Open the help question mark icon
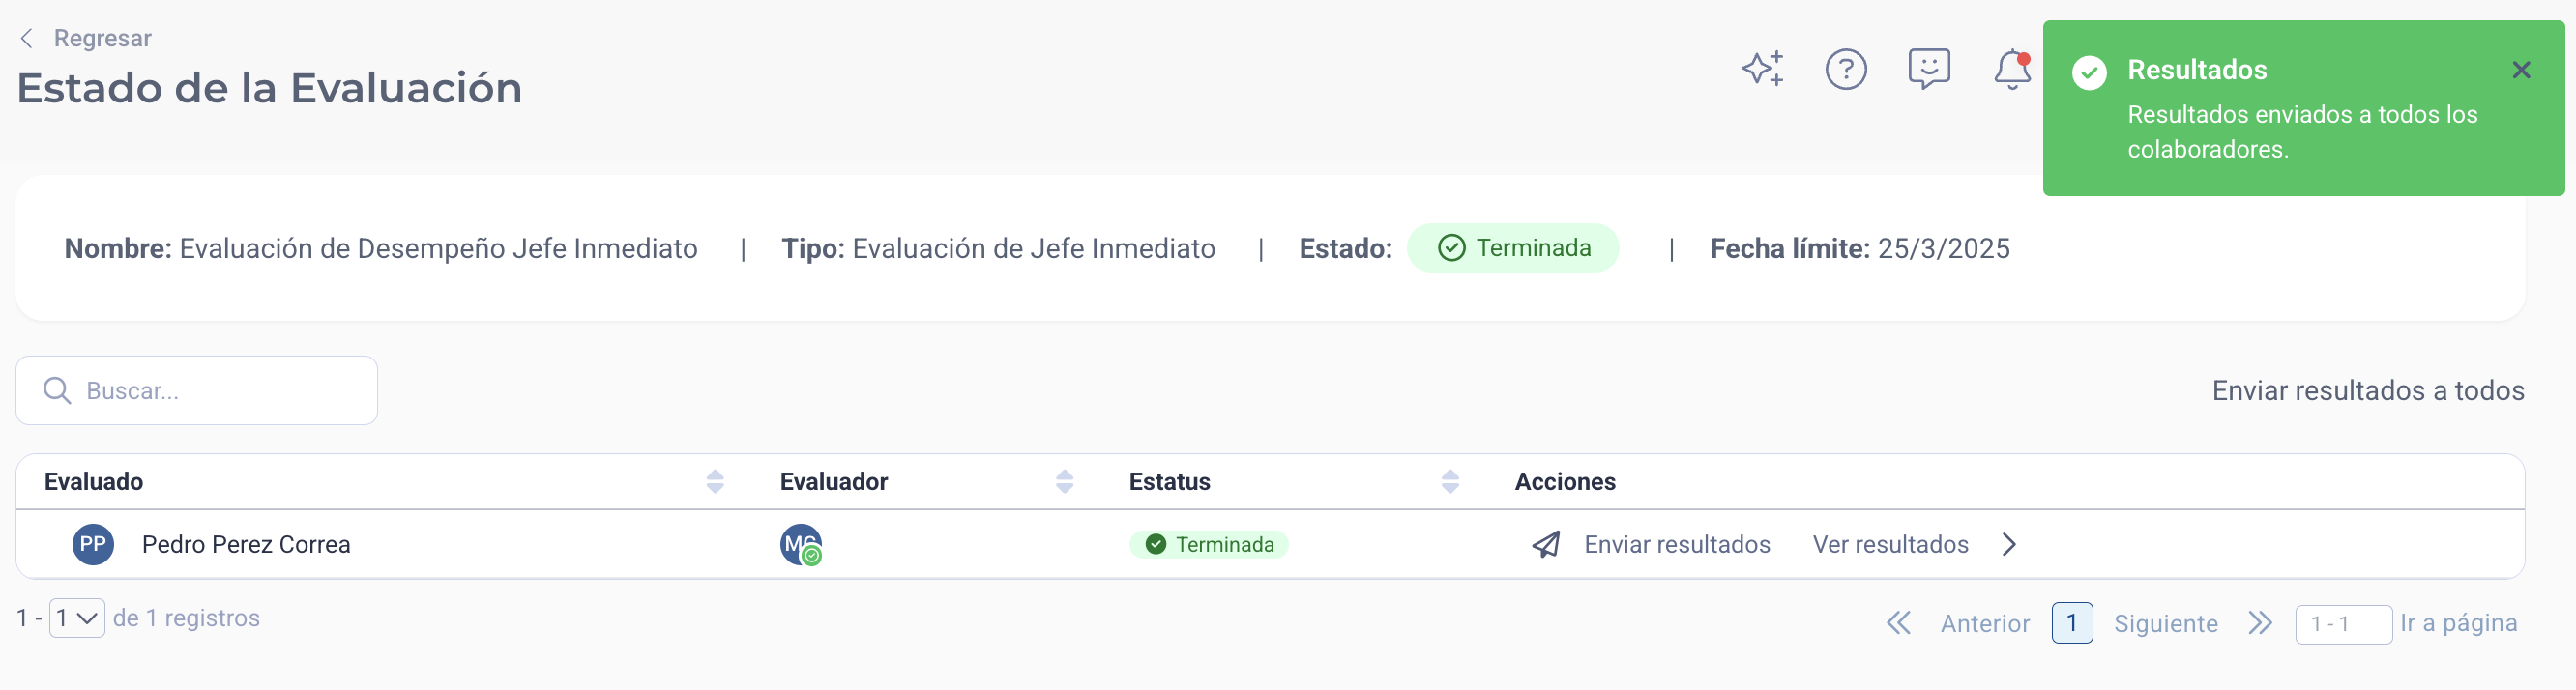 [x=1846, y=69]
